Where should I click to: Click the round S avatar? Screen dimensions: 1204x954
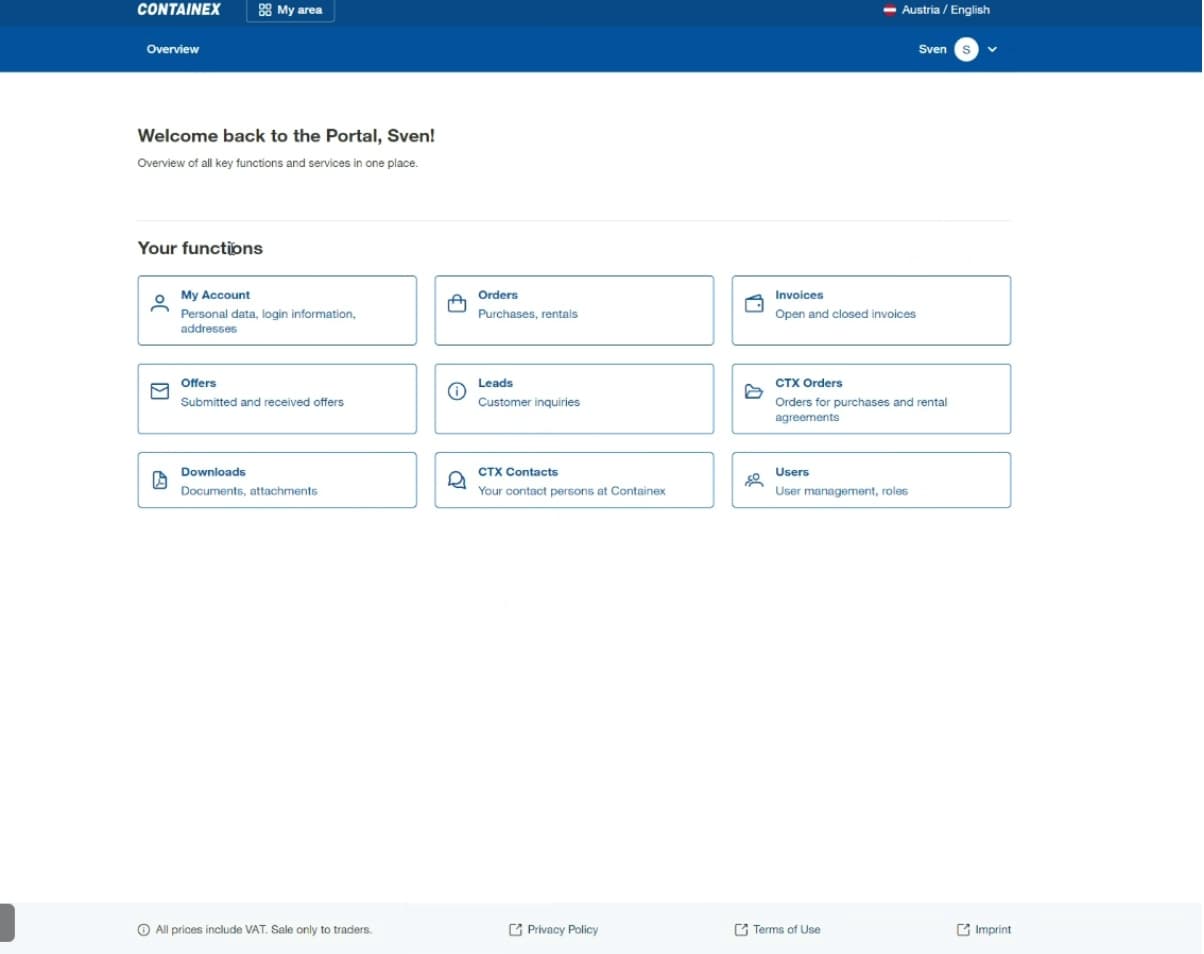[x=965, y=49]
